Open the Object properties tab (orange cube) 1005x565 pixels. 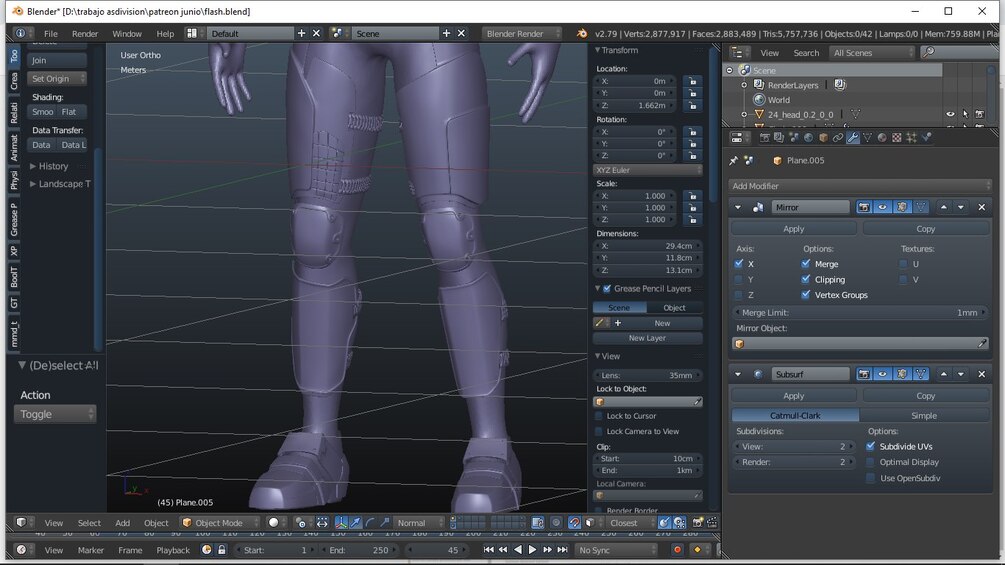(x=824, y=138)
